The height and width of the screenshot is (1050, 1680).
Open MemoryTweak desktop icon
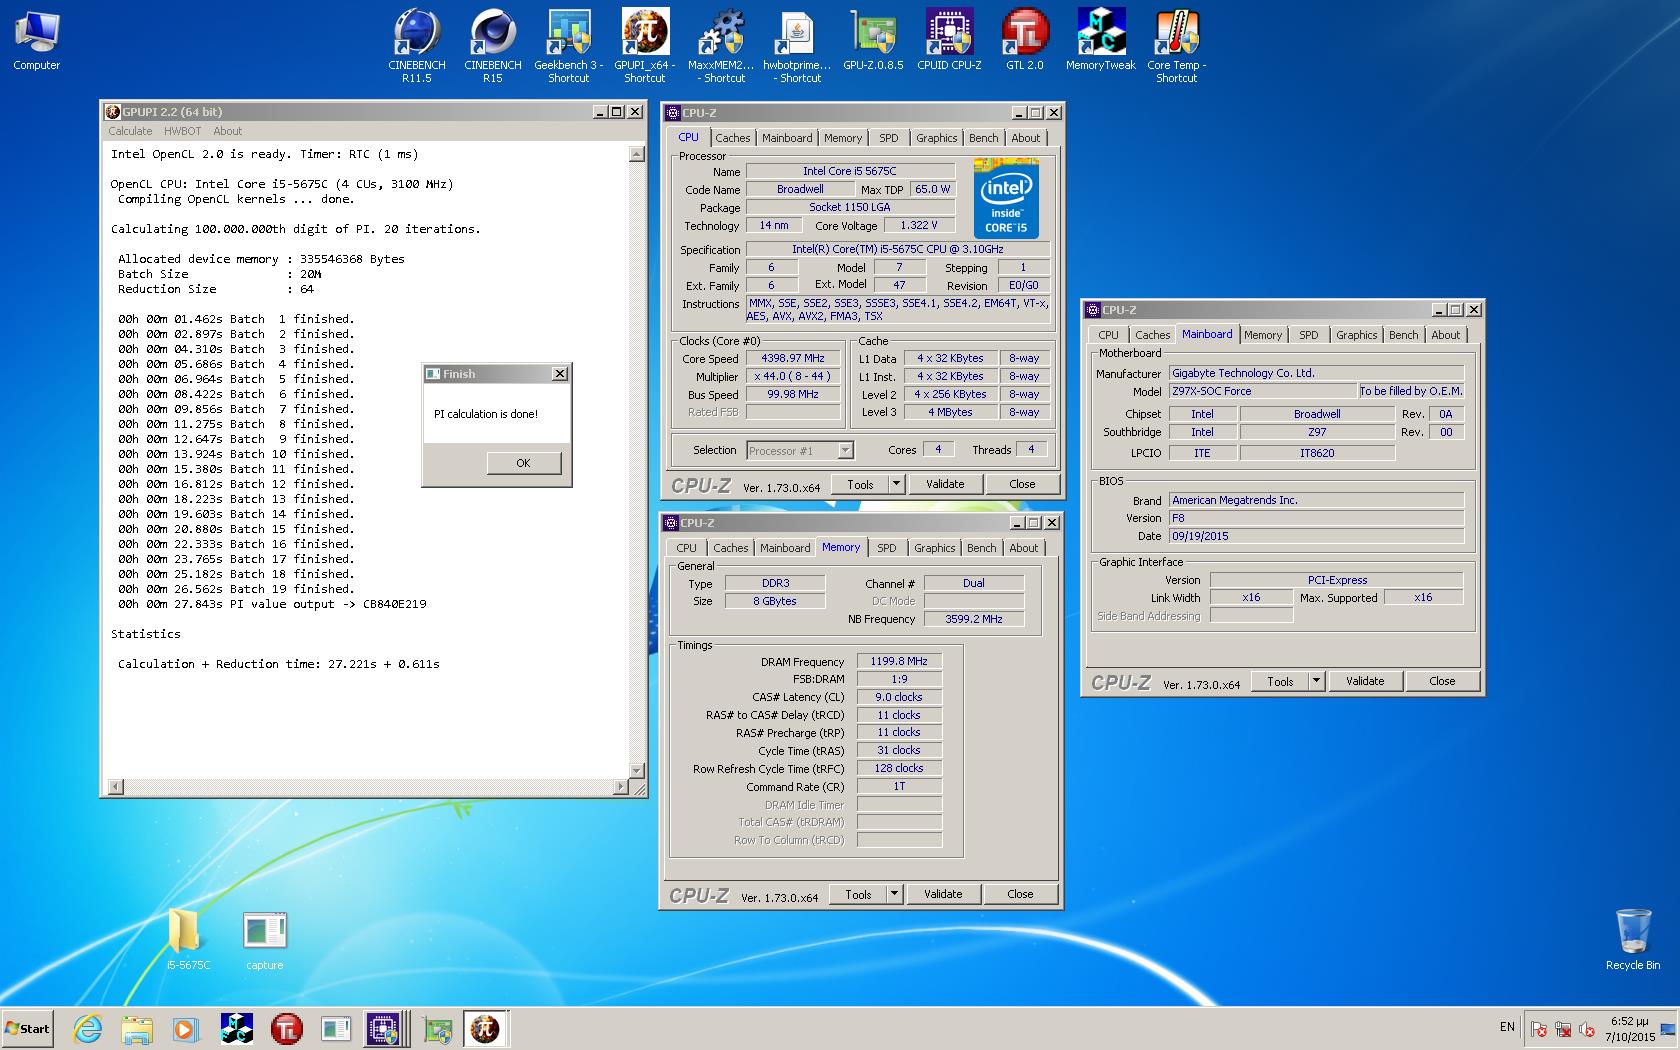click(1101, 42)
